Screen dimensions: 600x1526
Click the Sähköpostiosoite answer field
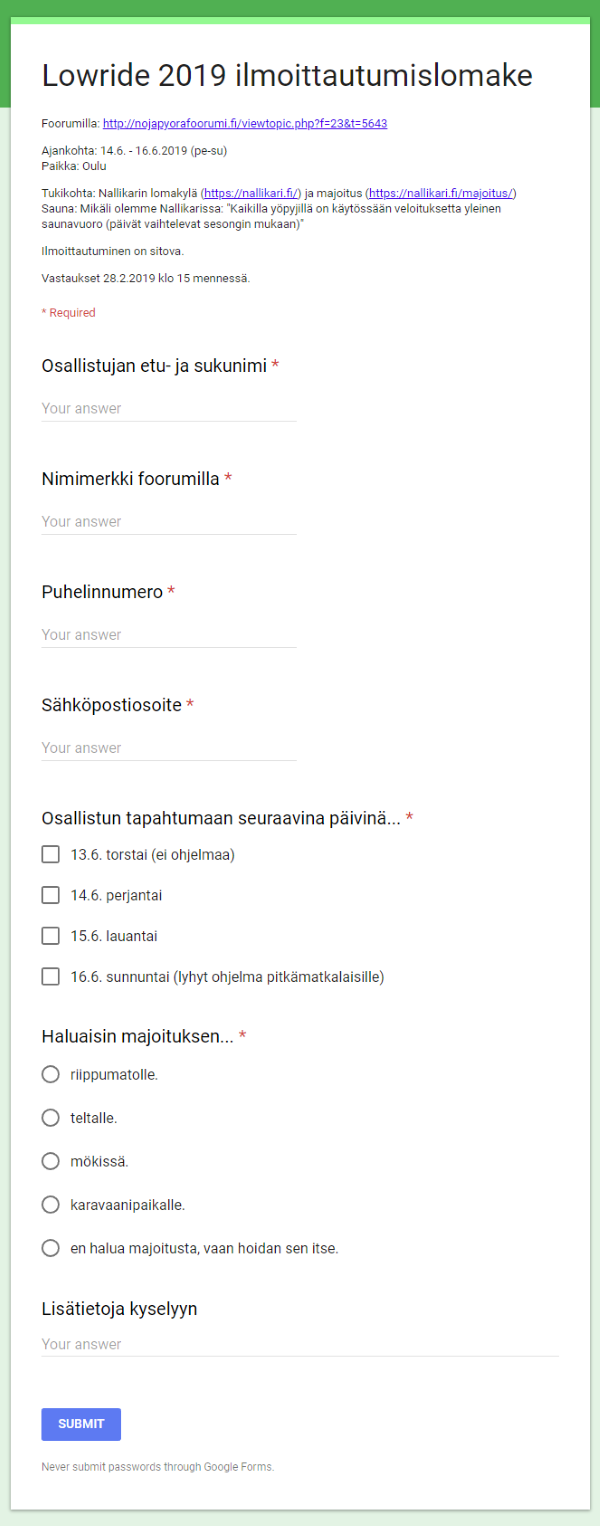(x=168, y=747)
